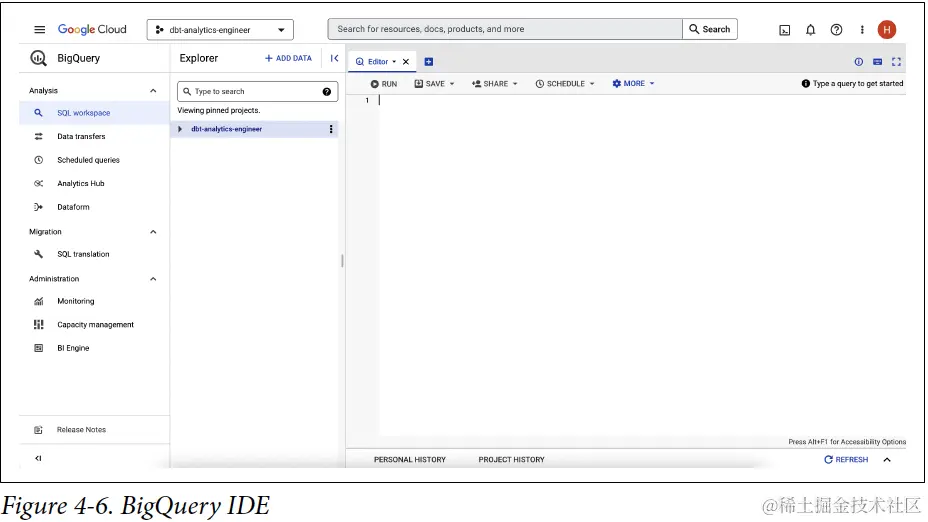Click the Explorer search help icon
The width and height of the screenshot is (928, 522).
point(327,92)
